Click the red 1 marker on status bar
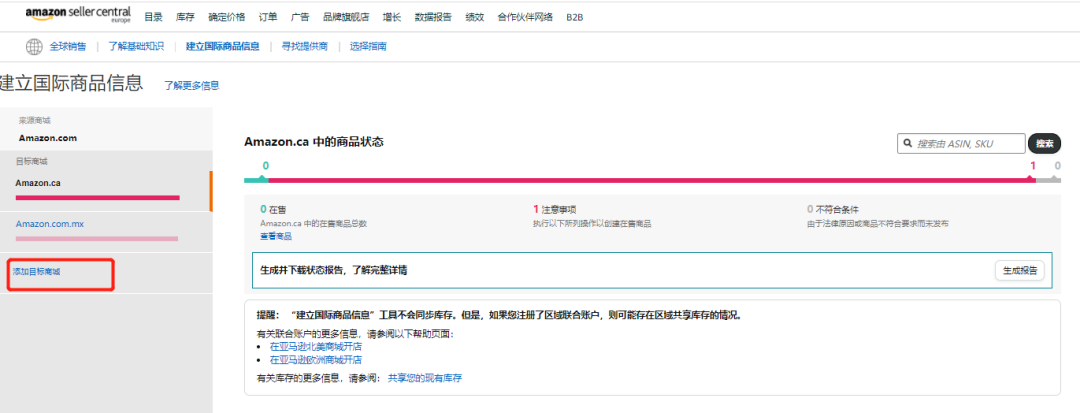The image size is (1080, 413). click(x=1032, y=166)
